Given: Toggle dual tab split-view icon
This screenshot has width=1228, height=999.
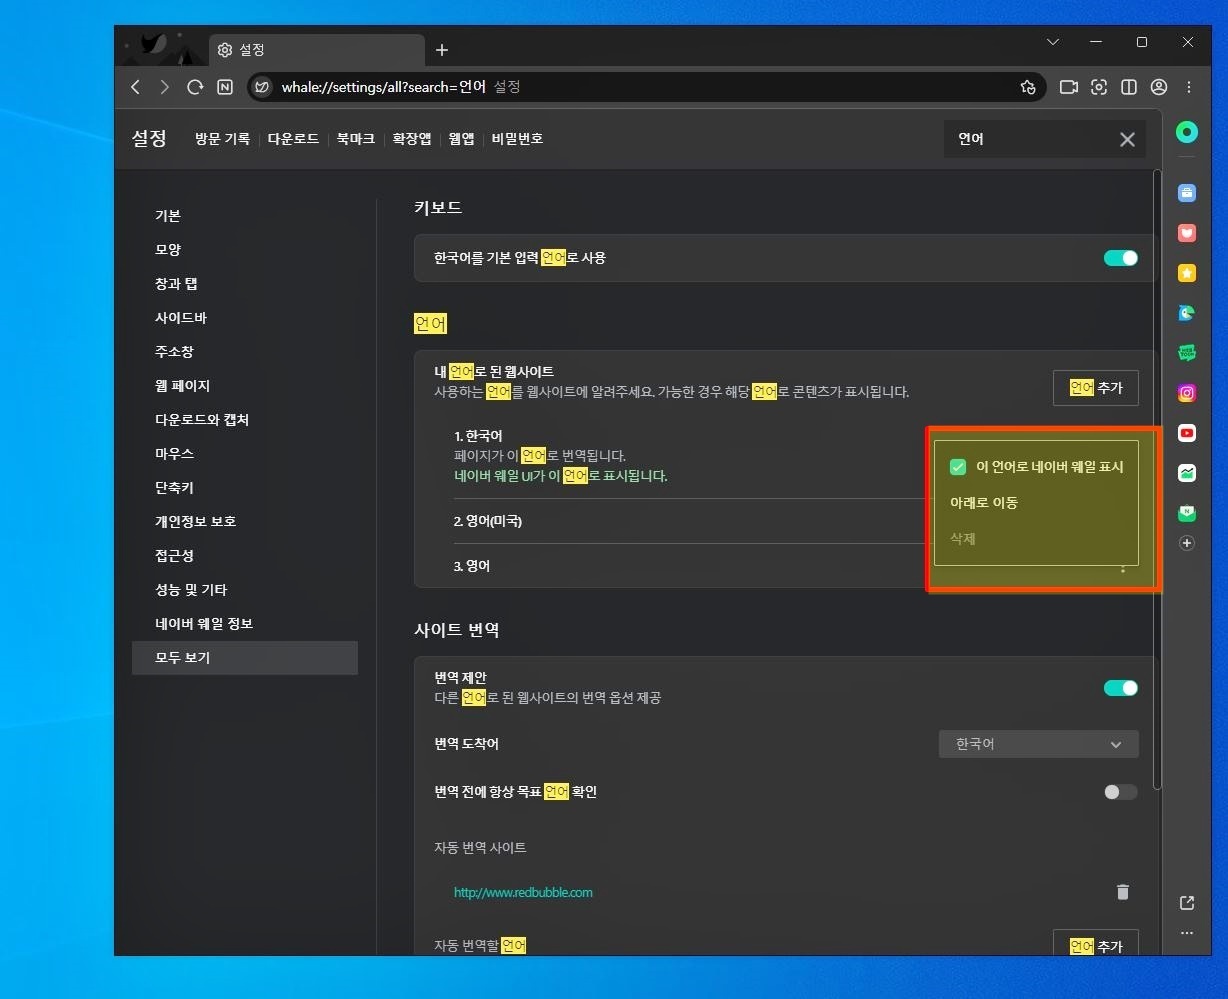Looking at the screenshot, I should pyautogui.click(x=1129, y=87).
